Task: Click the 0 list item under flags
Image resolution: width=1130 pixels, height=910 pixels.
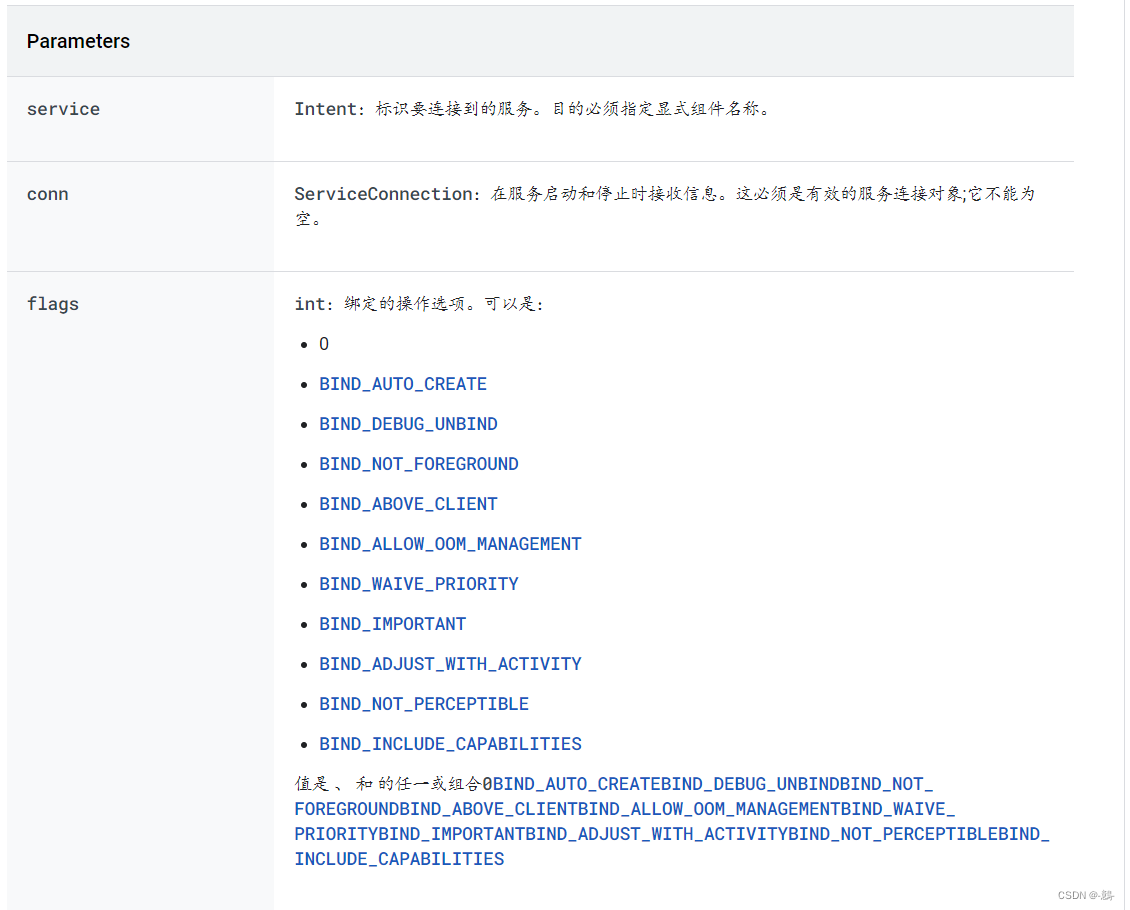Action: 323,344
